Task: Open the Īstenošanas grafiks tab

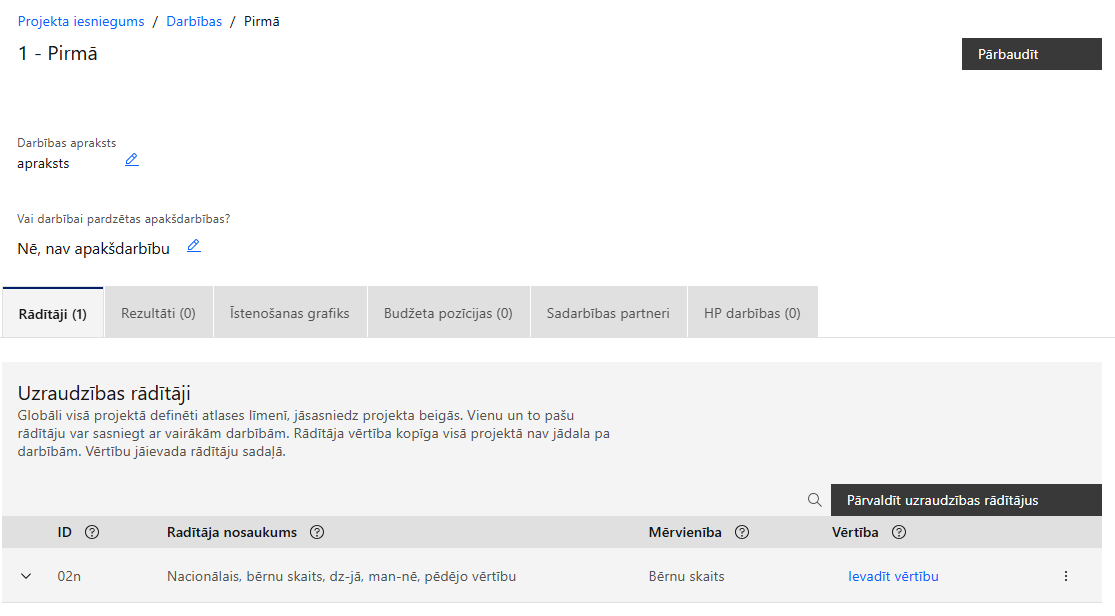Action: click(x=290, y=313)
